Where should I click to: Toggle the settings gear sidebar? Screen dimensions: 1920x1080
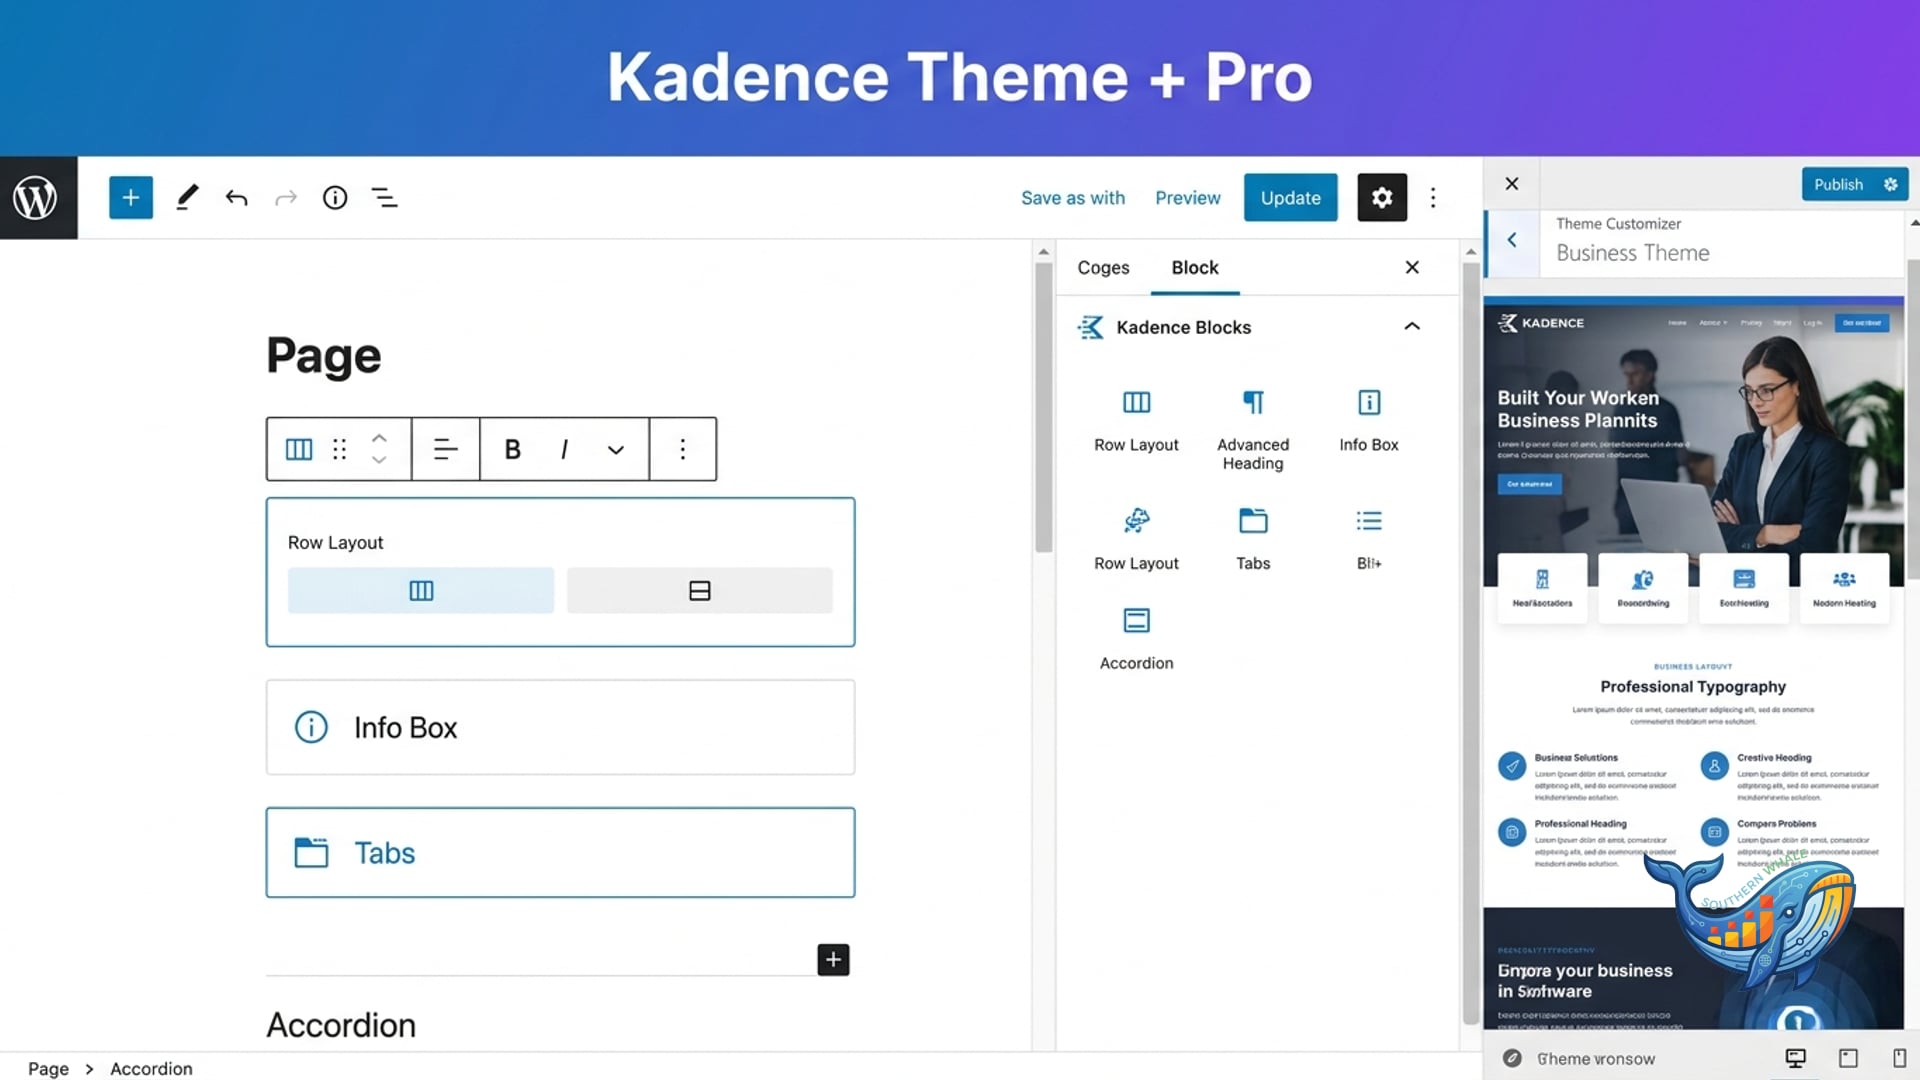[1382, 197]
